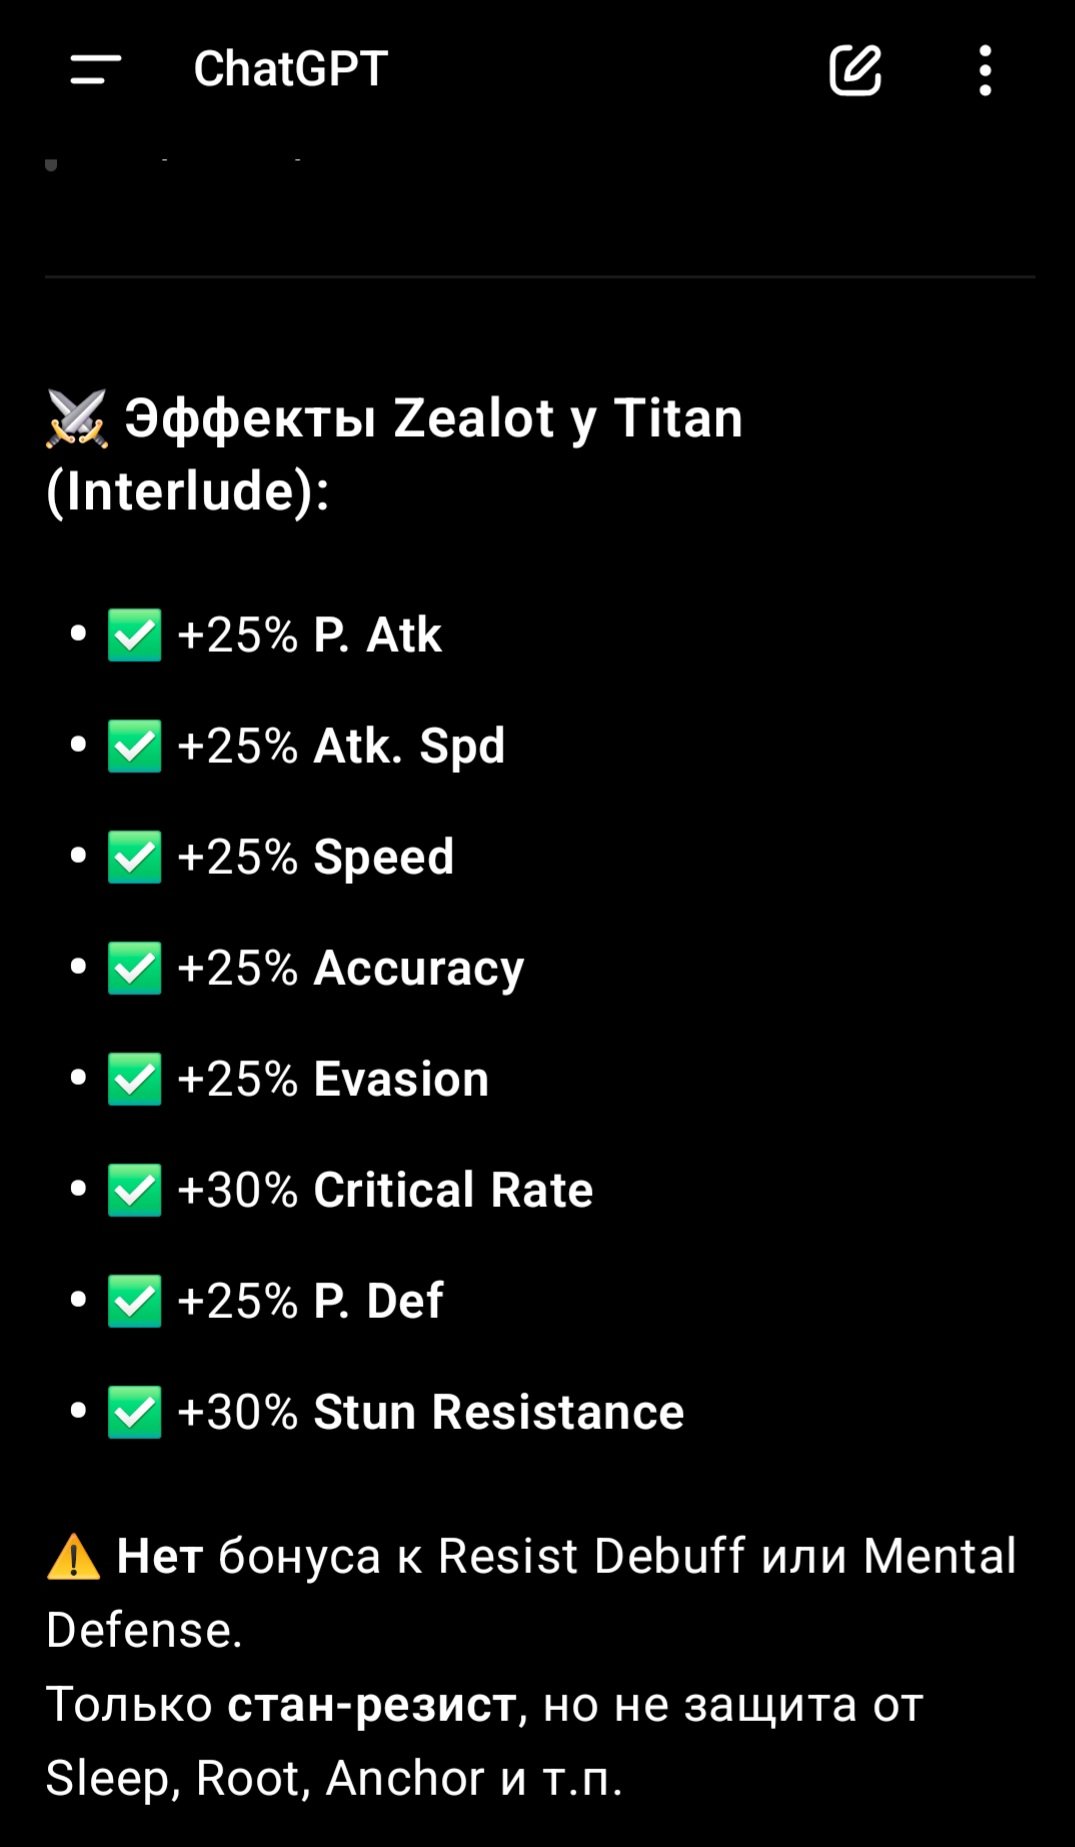Click green check beside +25% Accuracy
Viewport: 1075px width, 1847px height.
(x=134, y=969)
